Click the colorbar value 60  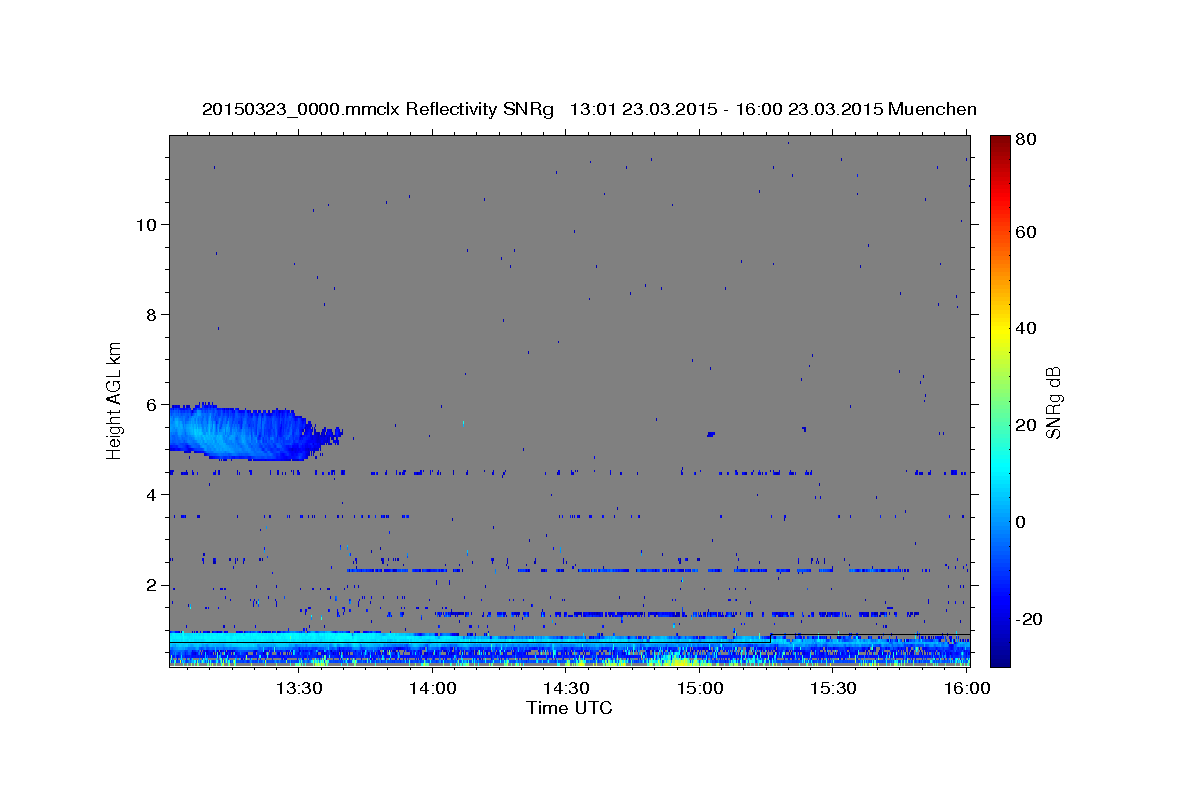pos(1027,232)
